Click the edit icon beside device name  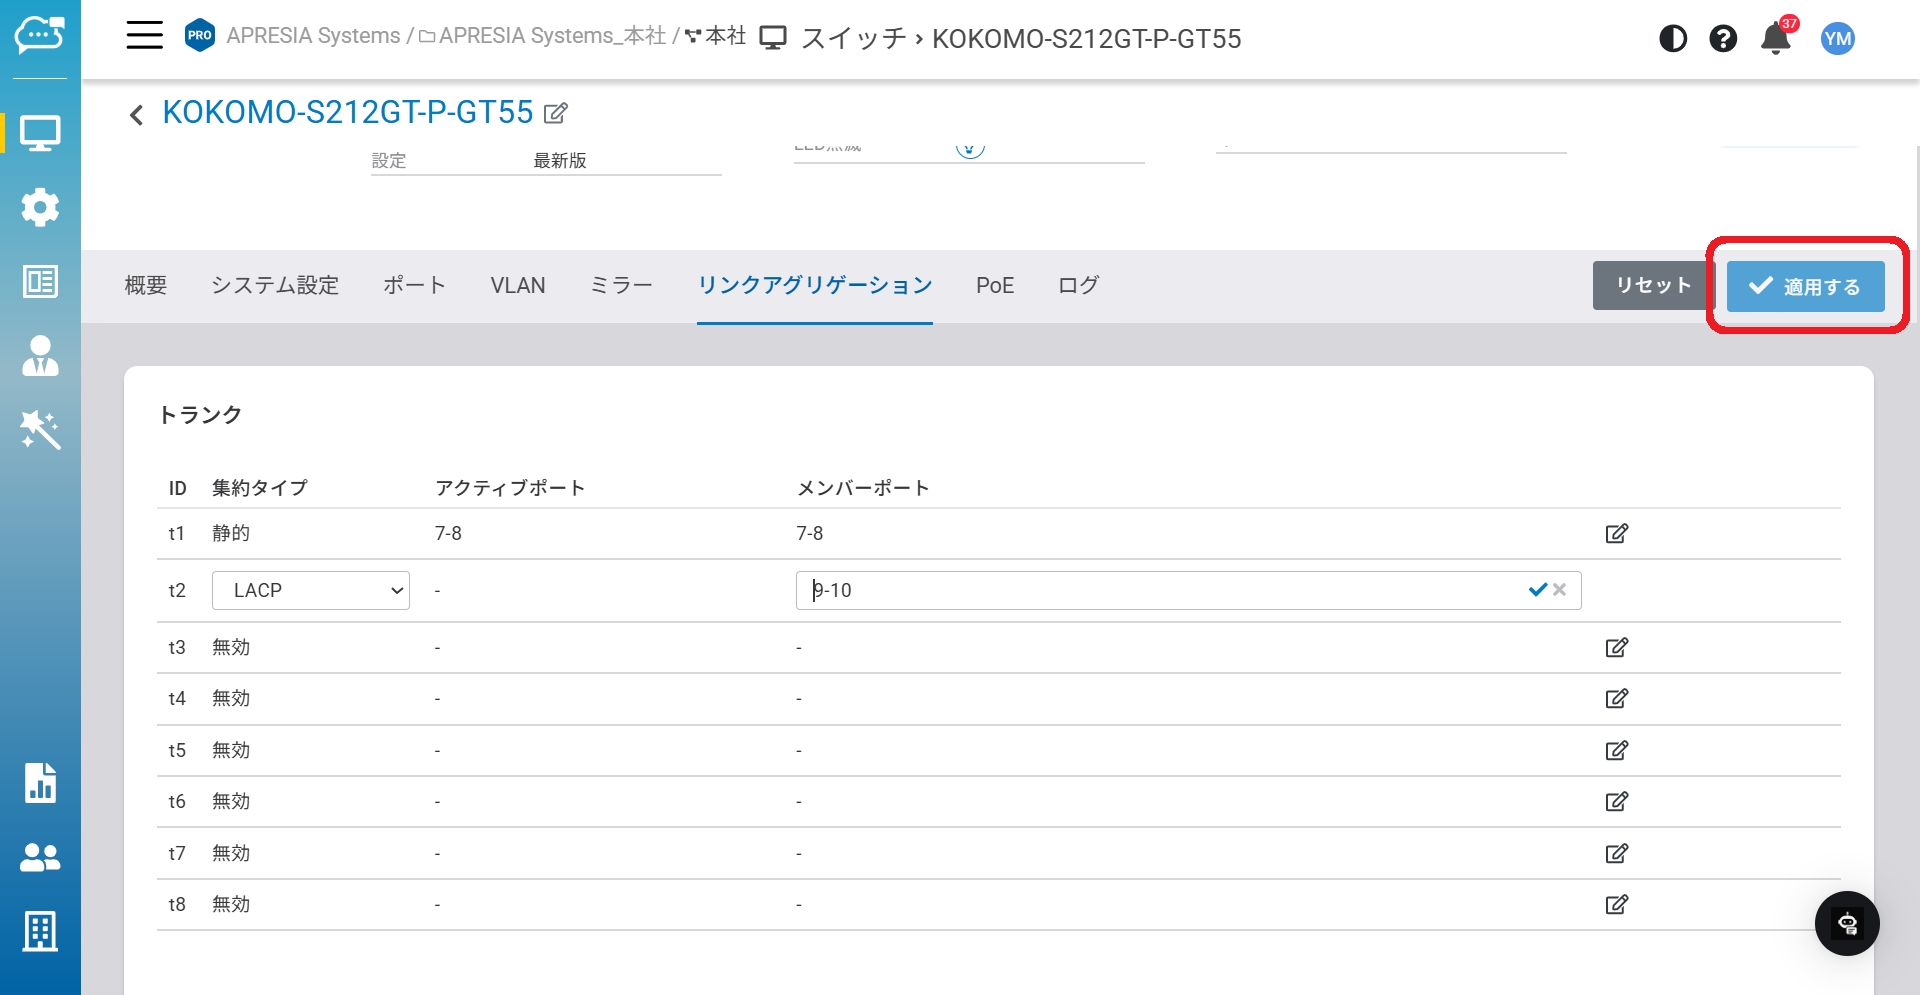pos(556,113)
